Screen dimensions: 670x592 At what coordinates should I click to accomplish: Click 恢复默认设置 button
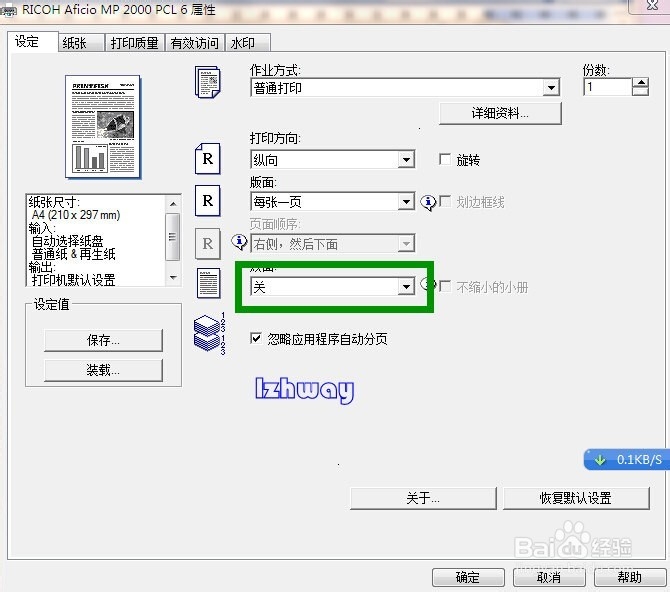pos(576,498)
